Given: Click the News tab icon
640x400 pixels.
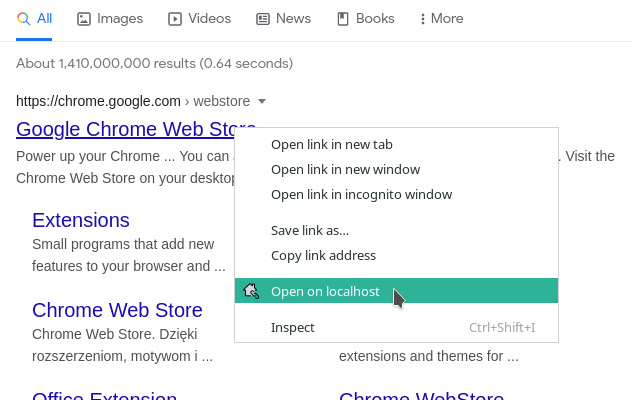Looking at the screenshot, I should (263, 19).
